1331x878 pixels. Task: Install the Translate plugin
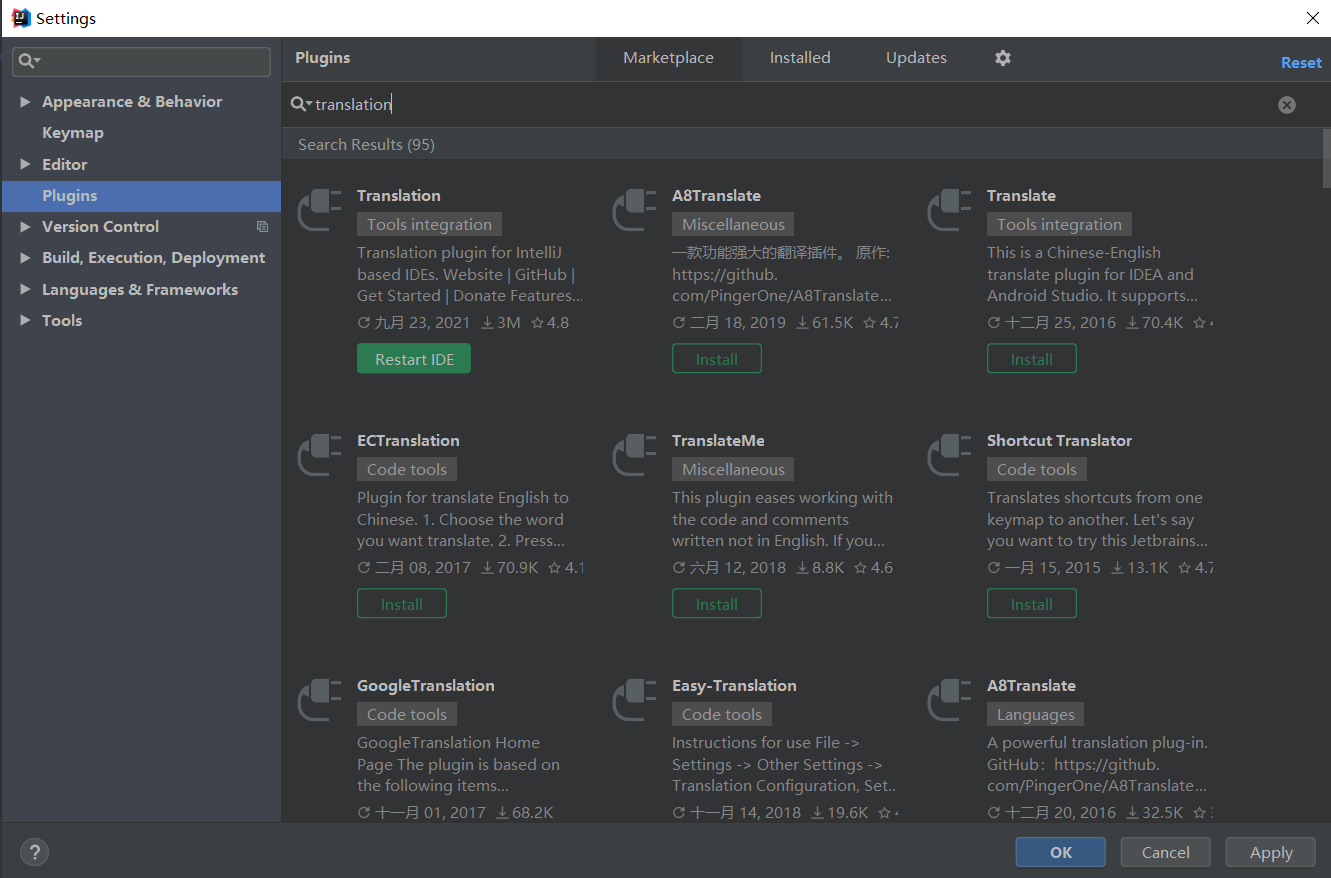(1032, 359)
